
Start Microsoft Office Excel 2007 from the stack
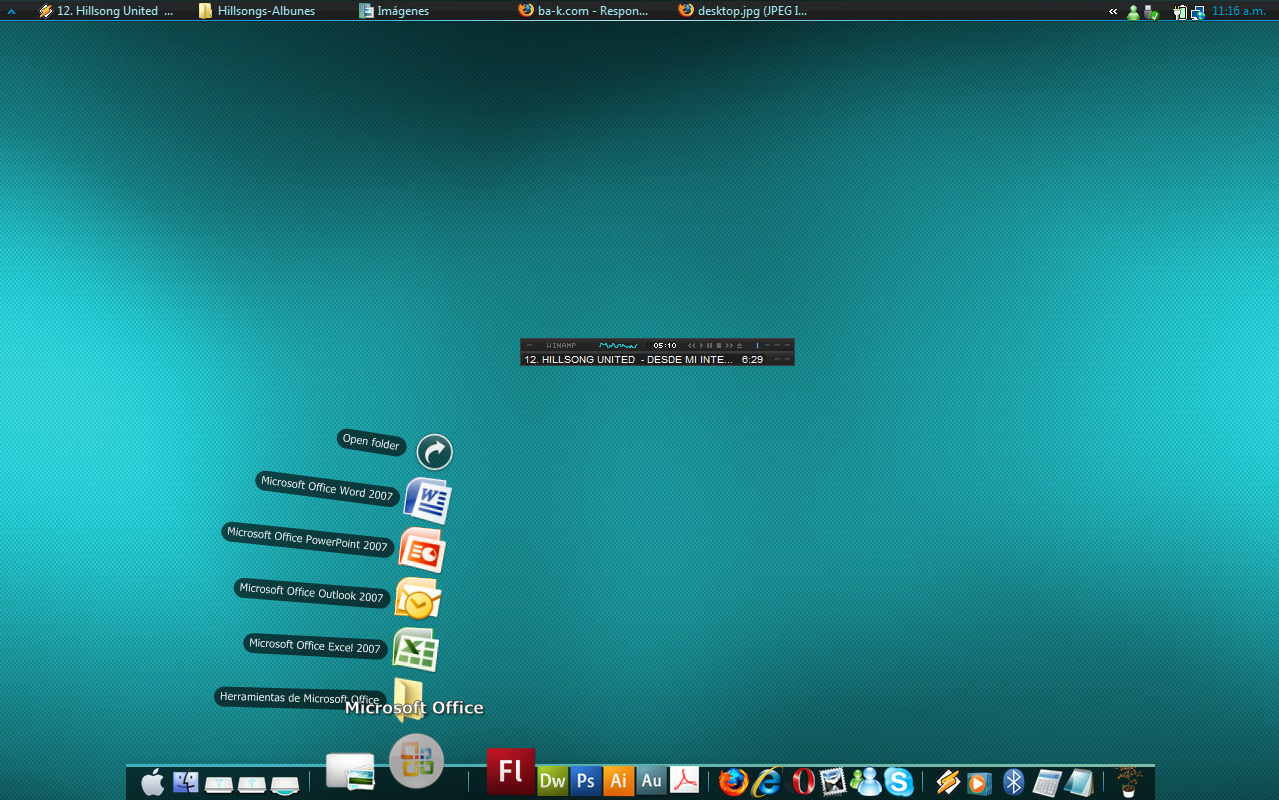(415, 649)
